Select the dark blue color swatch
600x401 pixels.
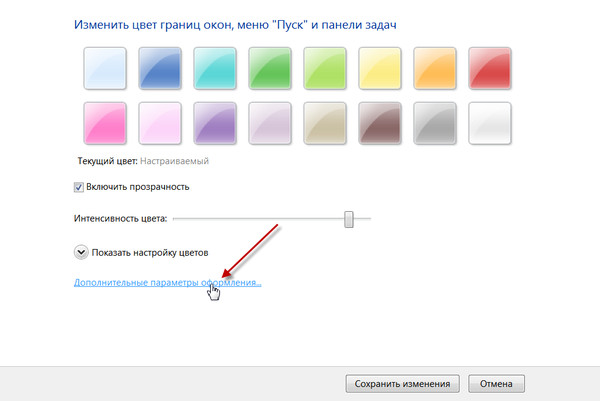[x=160, y=68]
